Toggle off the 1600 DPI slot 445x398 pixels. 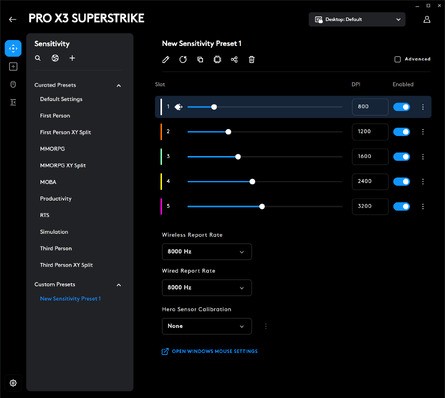pos(401,157)
